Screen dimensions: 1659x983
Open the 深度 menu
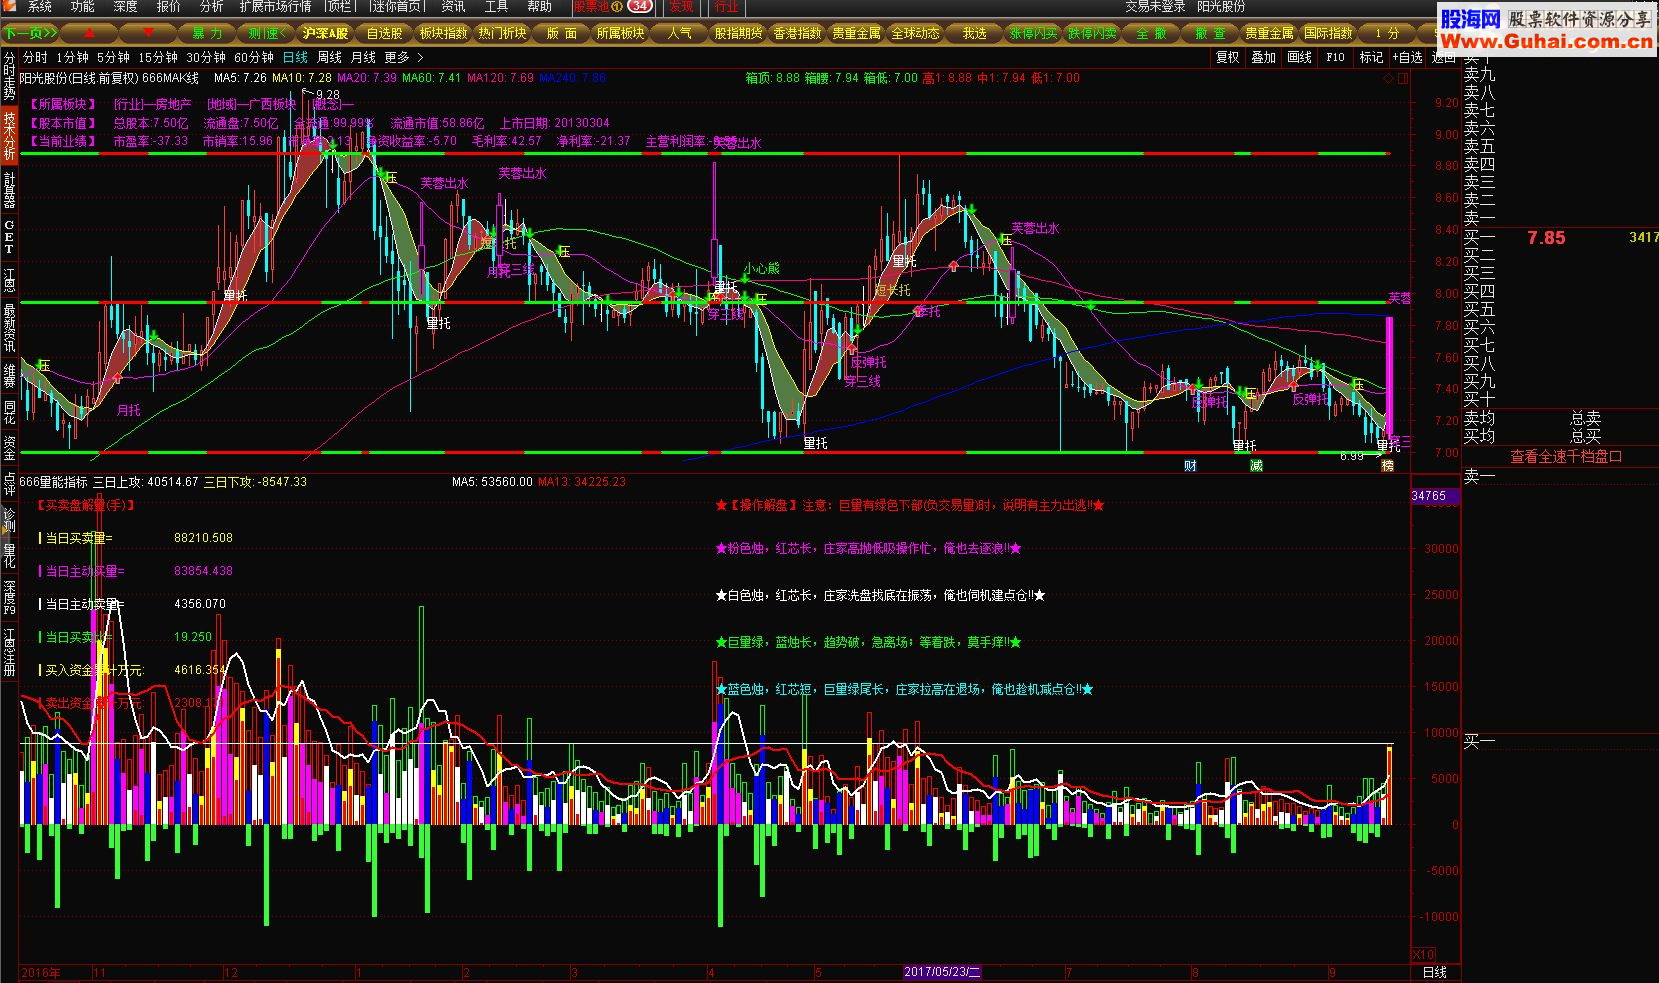[126, 6]
